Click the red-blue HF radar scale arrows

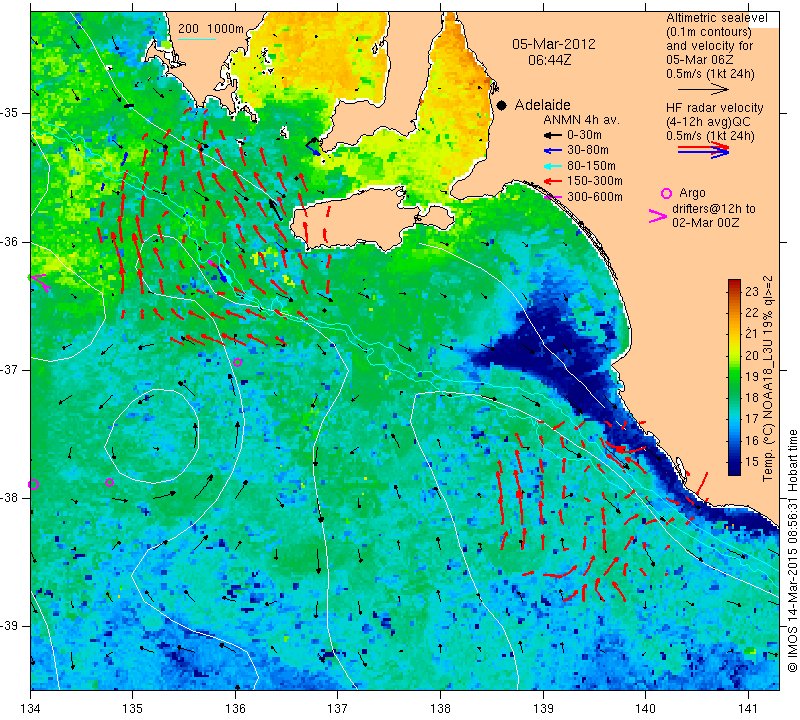(x=703, y=150)
